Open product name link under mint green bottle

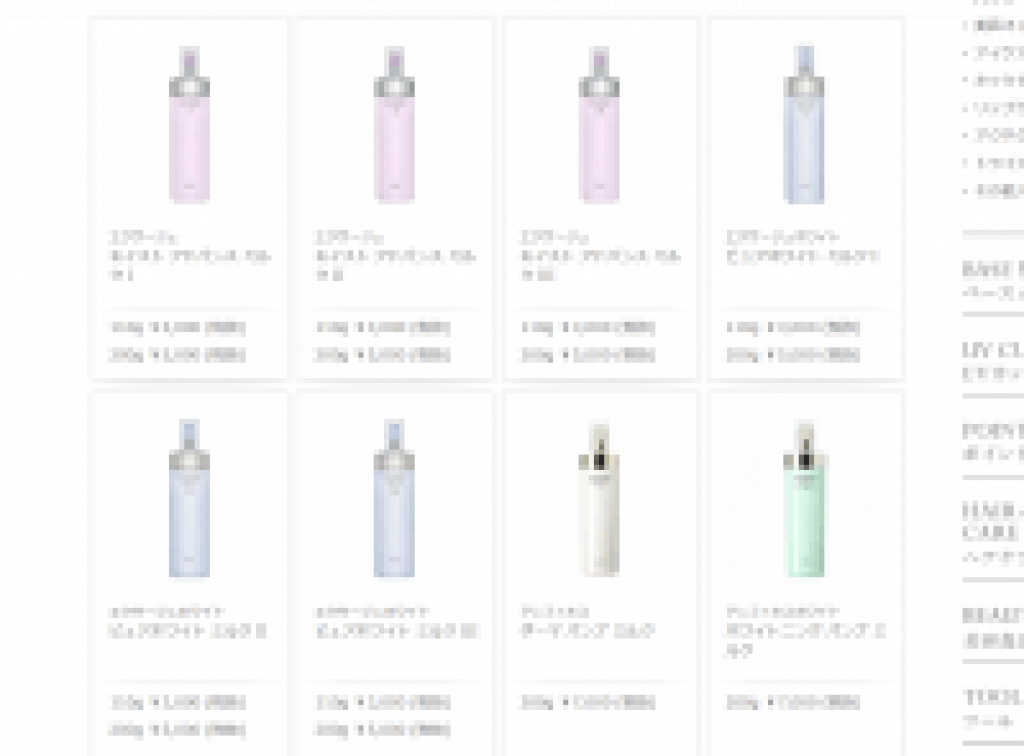pyautogui.click(x=805, y=631)
